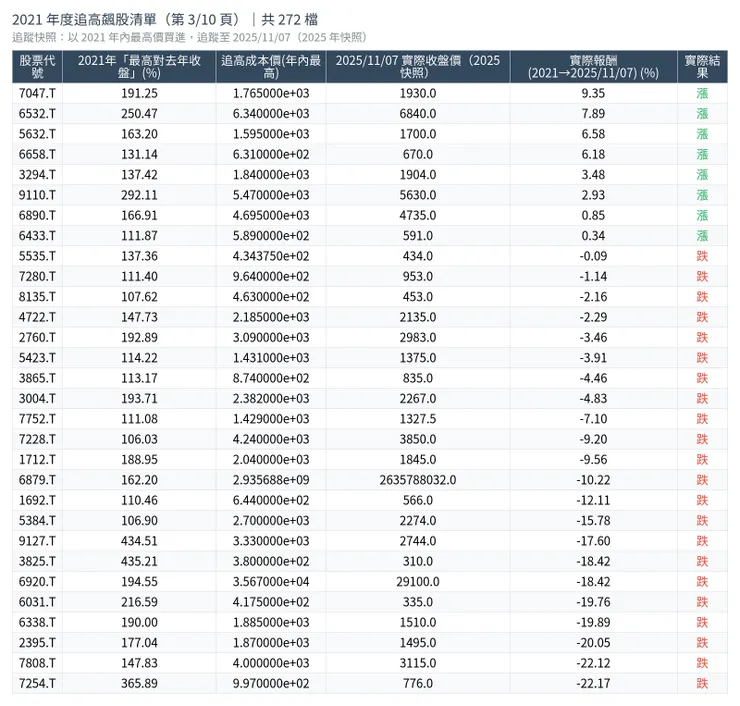Click the 實際結果 column header
The image size is (740, 706).
coord(702,67)
